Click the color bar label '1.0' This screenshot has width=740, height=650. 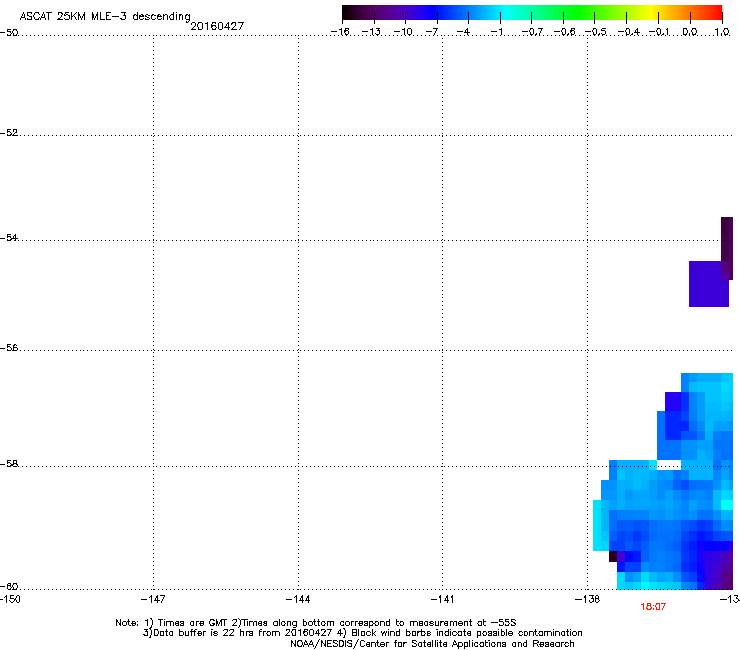[x=722, y=32]
